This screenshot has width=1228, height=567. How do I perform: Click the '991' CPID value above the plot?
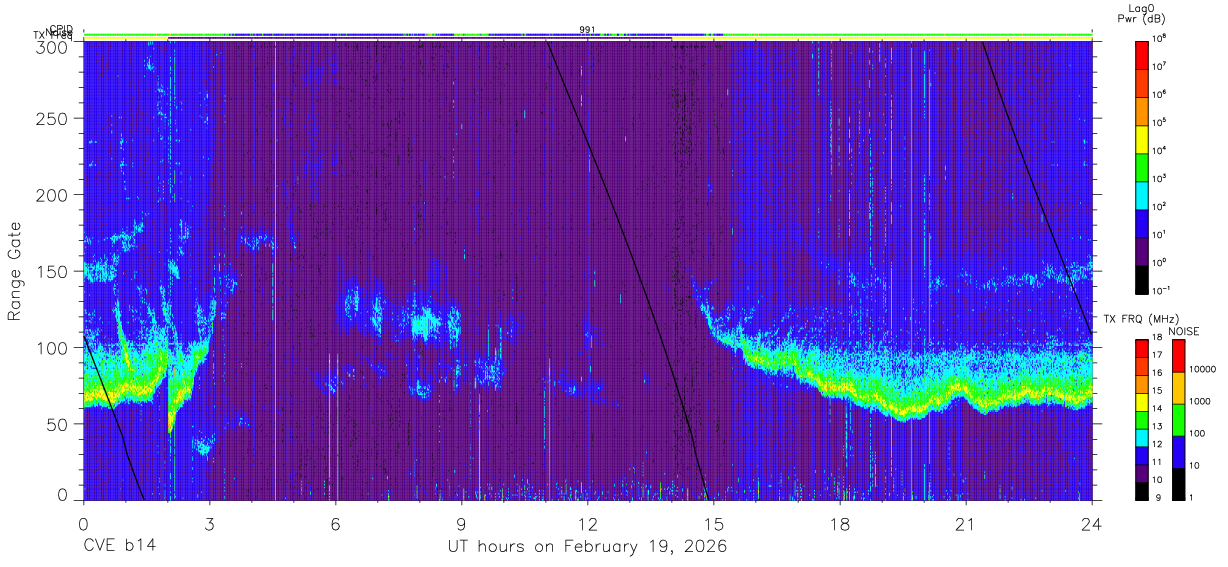click(x=588, y=29)
